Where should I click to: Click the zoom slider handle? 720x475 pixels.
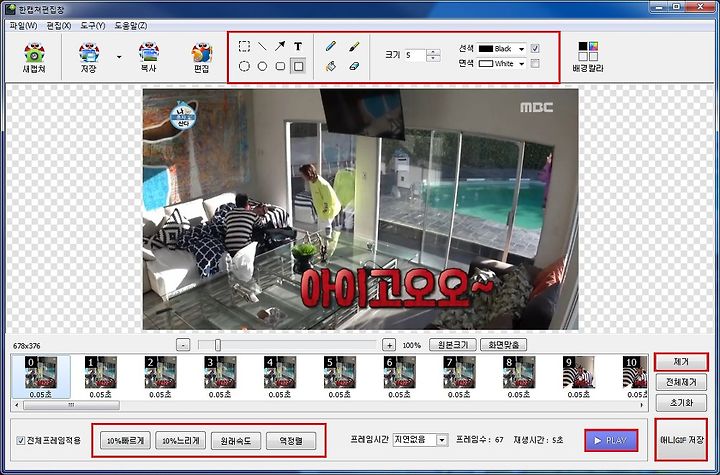pos(218,345)
